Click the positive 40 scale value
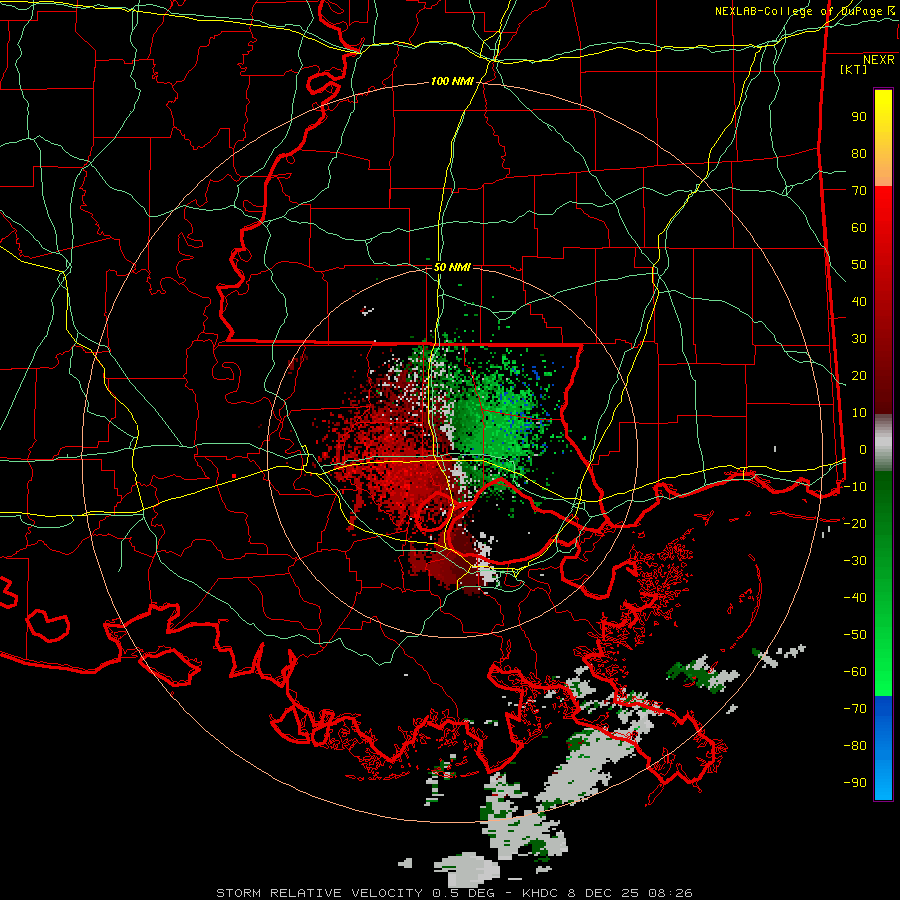This screenshot has width=900, height=900. 859,301
